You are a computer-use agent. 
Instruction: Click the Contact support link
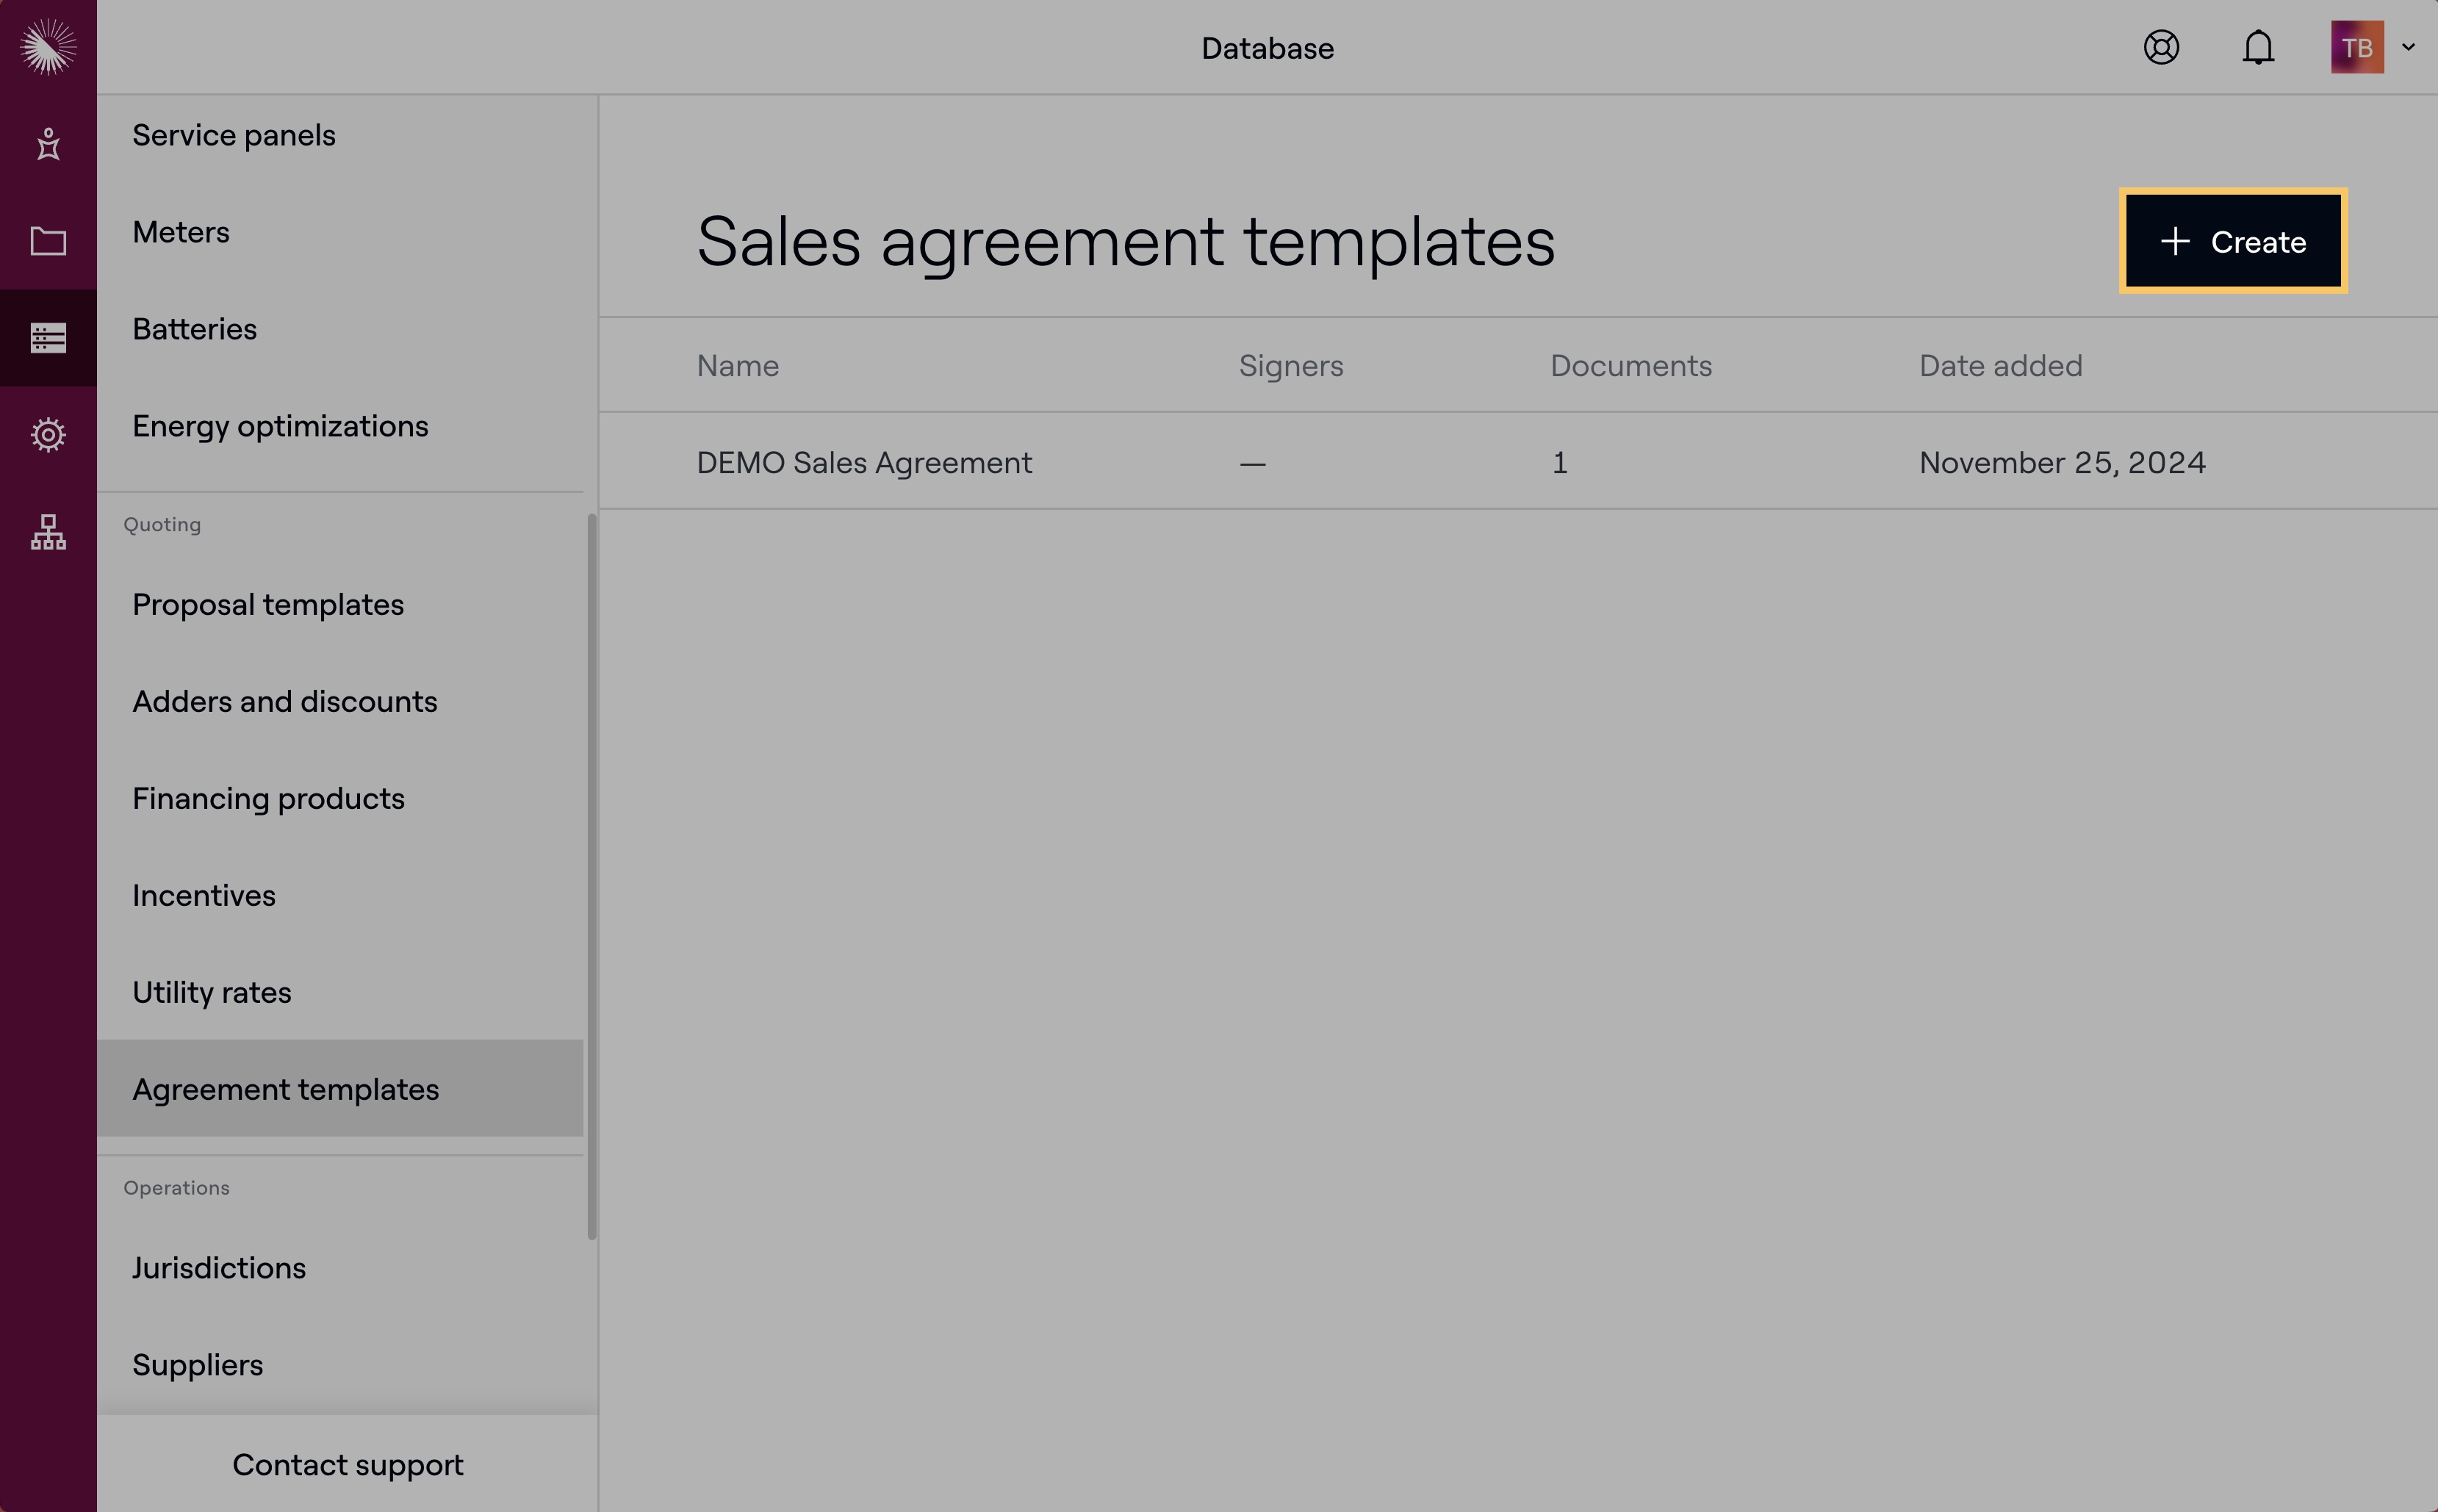[347, 1464]
